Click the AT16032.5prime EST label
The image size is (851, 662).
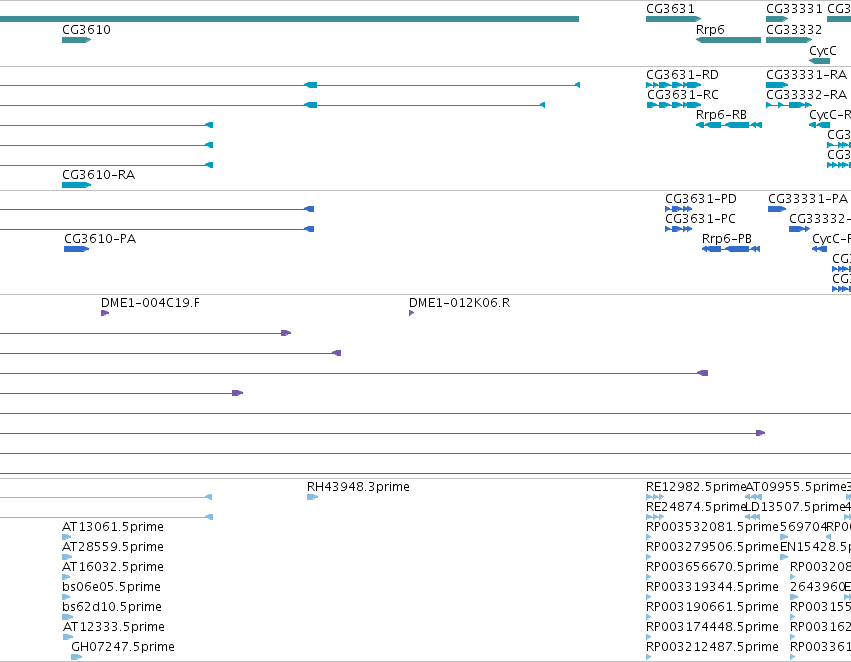(x=113, y=567)
